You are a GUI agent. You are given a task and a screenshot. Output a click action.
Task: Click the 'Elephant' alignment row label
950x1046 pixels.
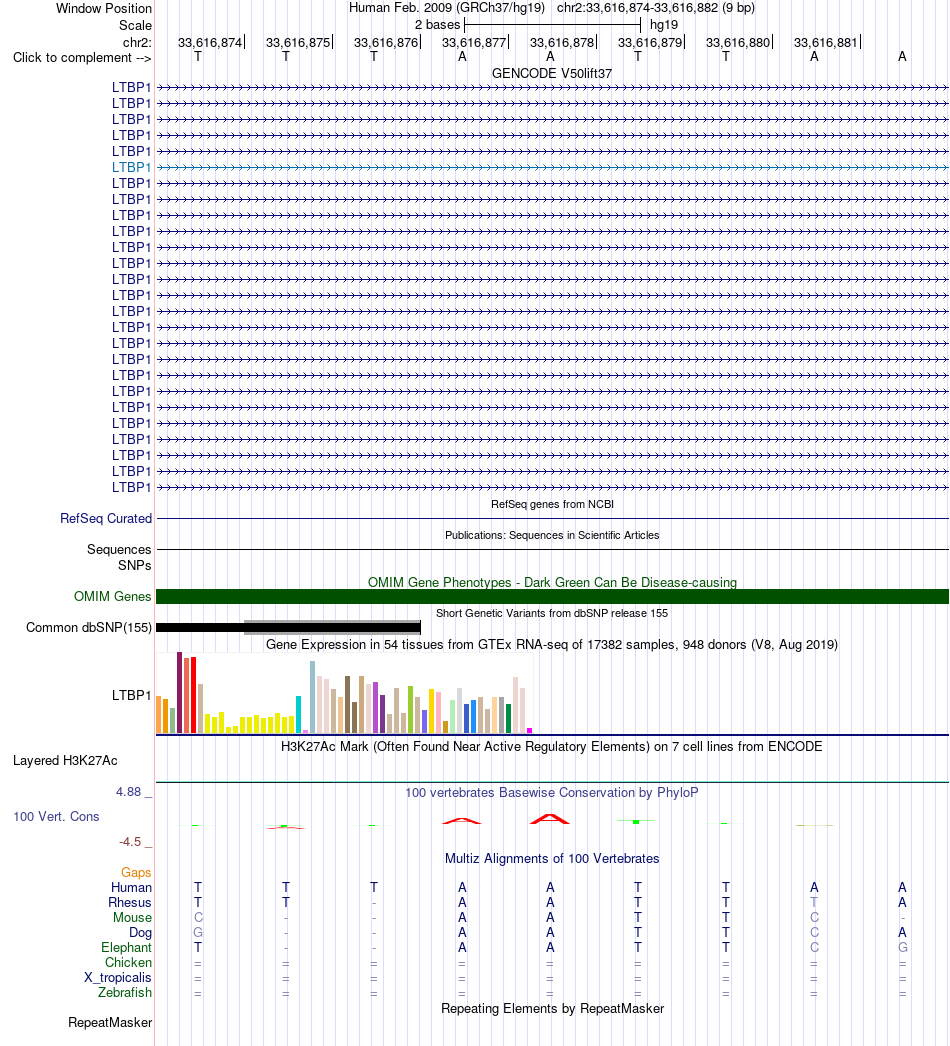127,947
